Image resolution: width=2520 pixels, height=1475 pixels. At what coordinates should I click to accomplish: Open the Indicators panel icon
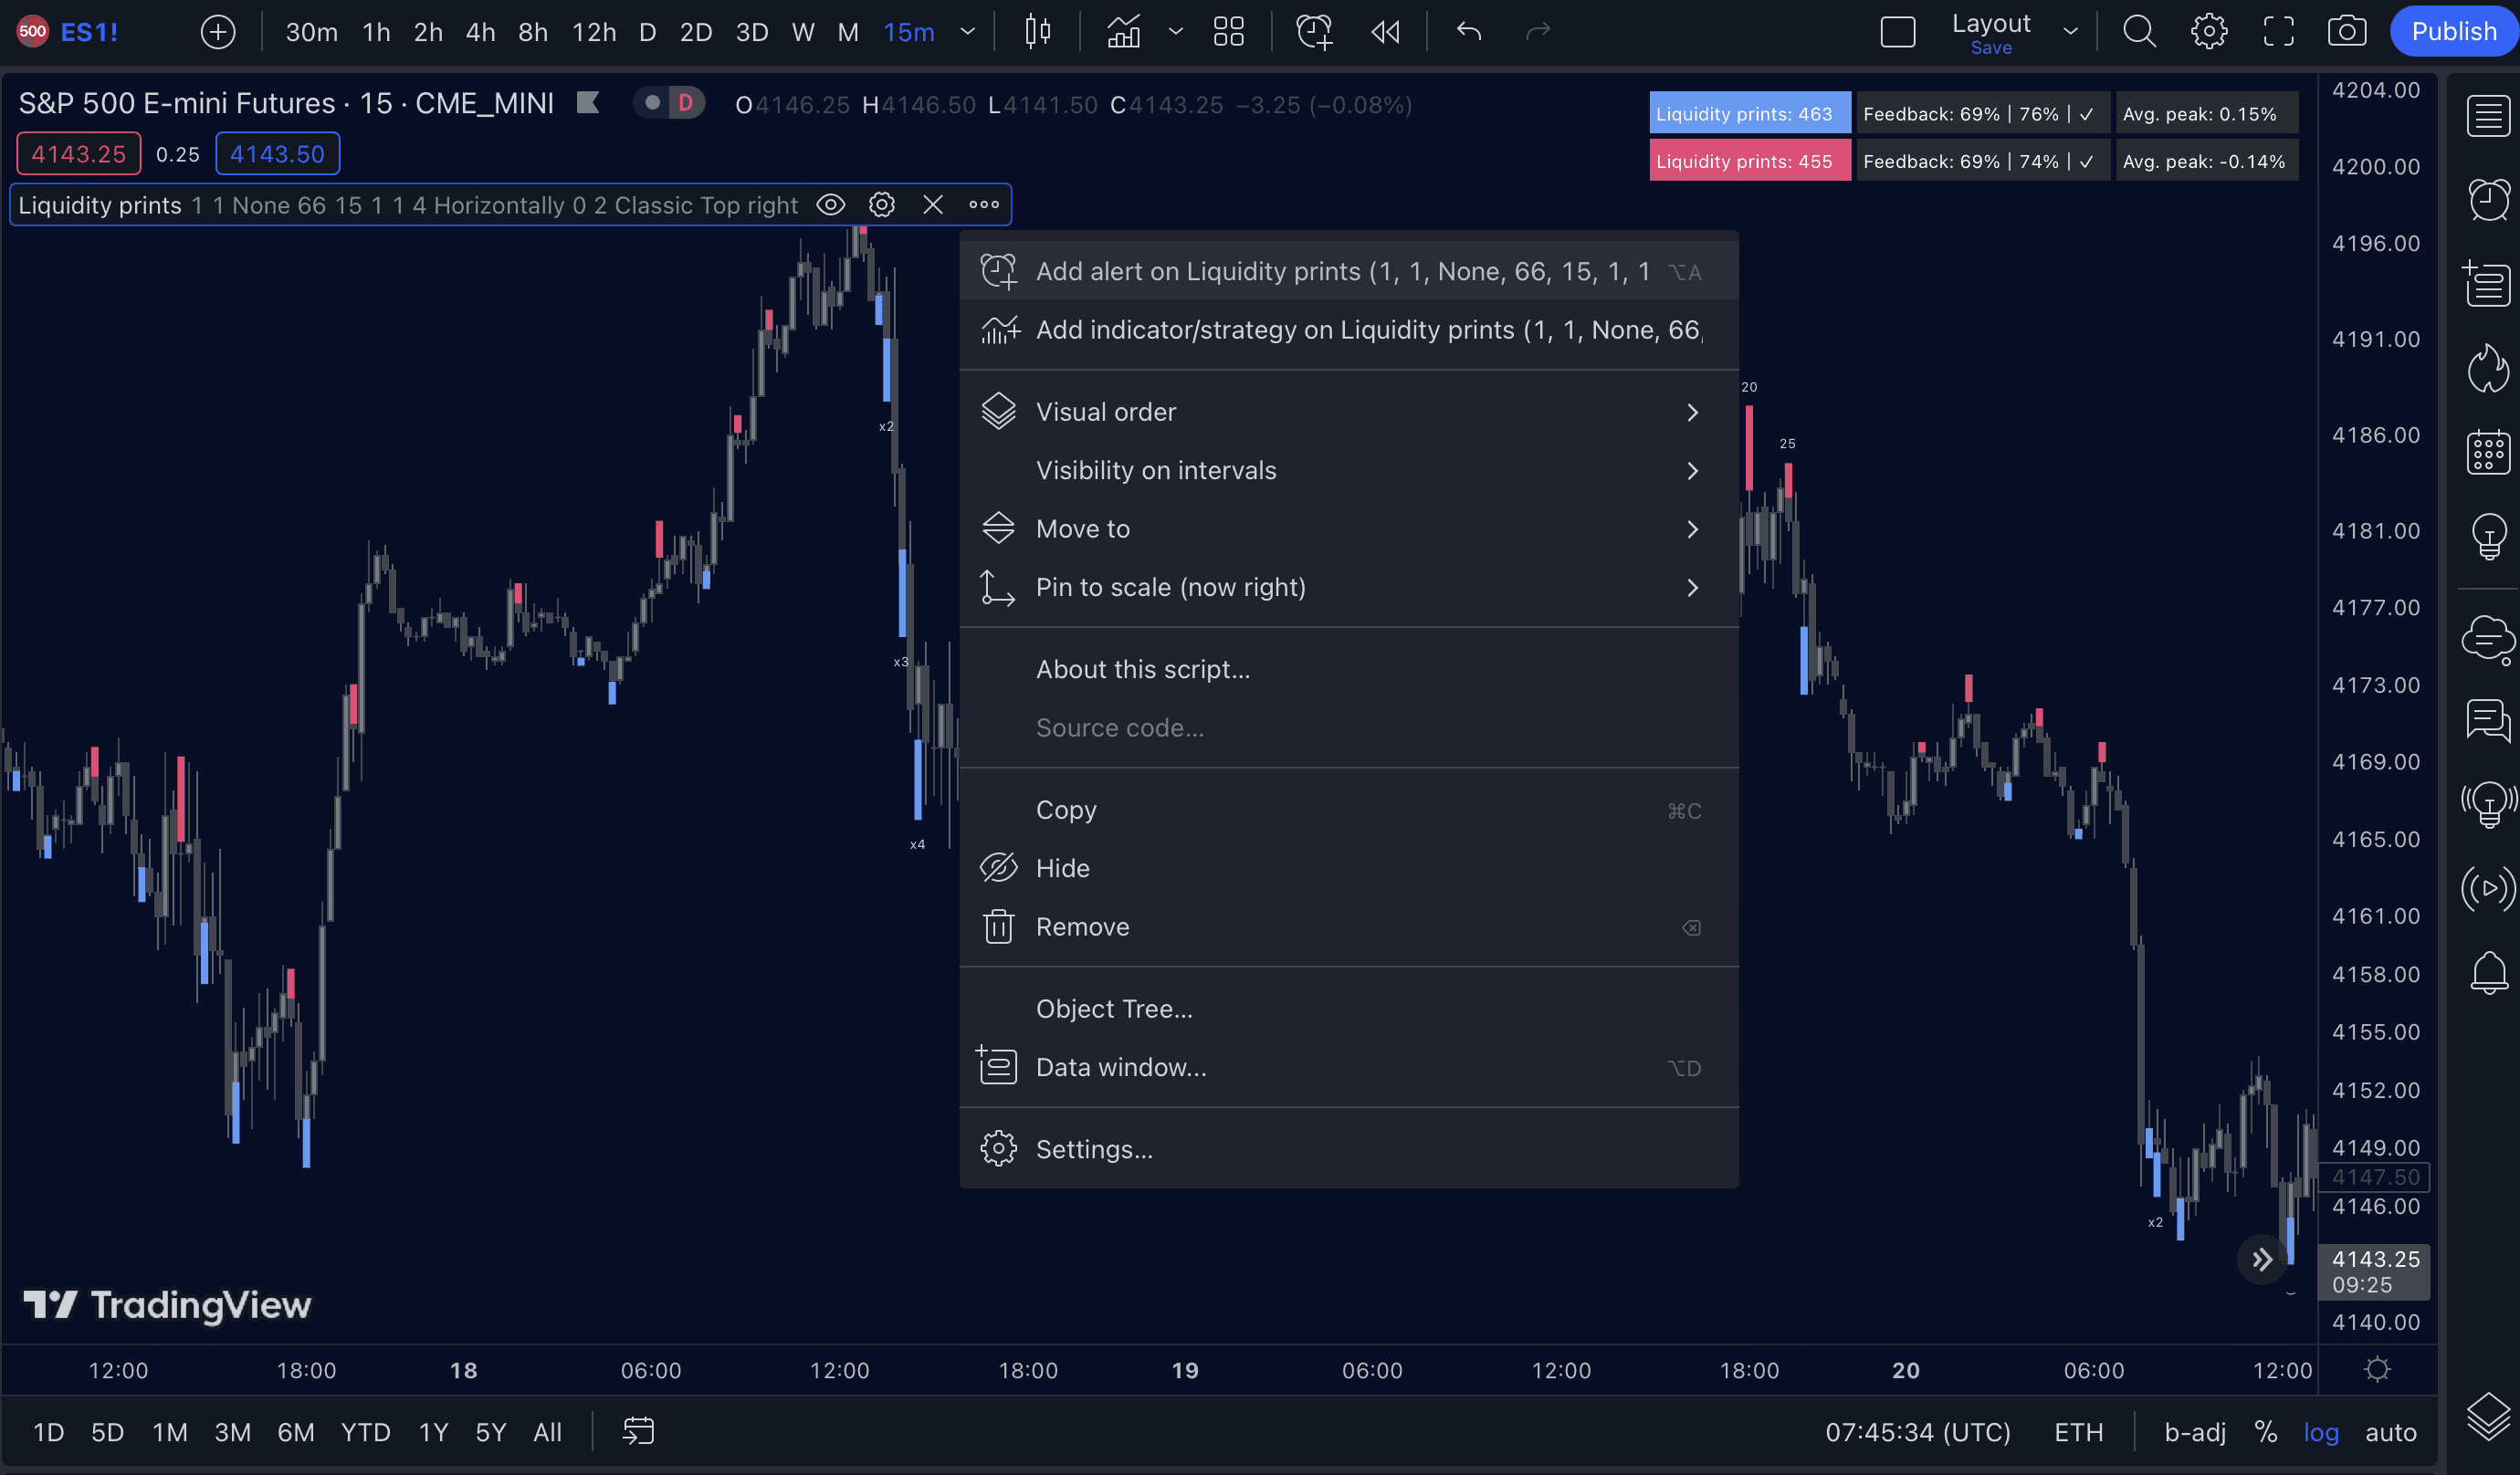(x=1124, y=32)
